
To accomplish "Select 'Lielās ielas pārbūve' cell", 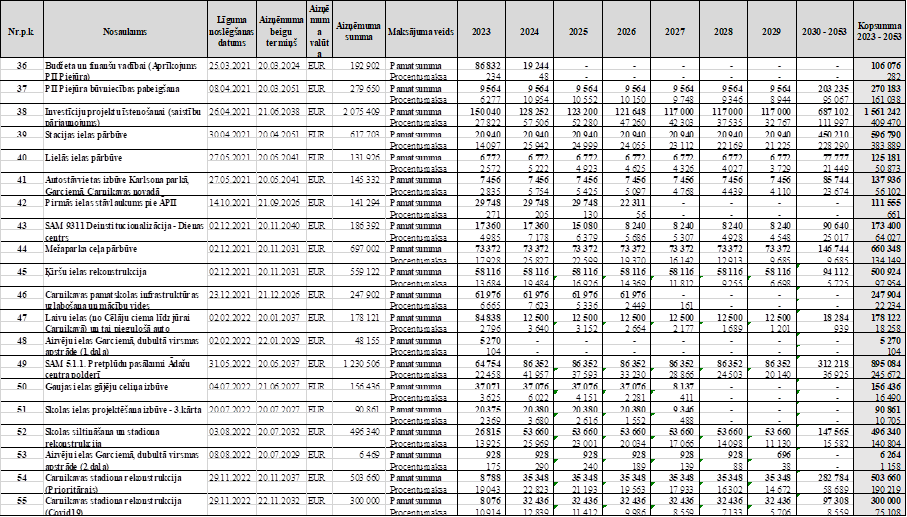I will click(125, 163).
